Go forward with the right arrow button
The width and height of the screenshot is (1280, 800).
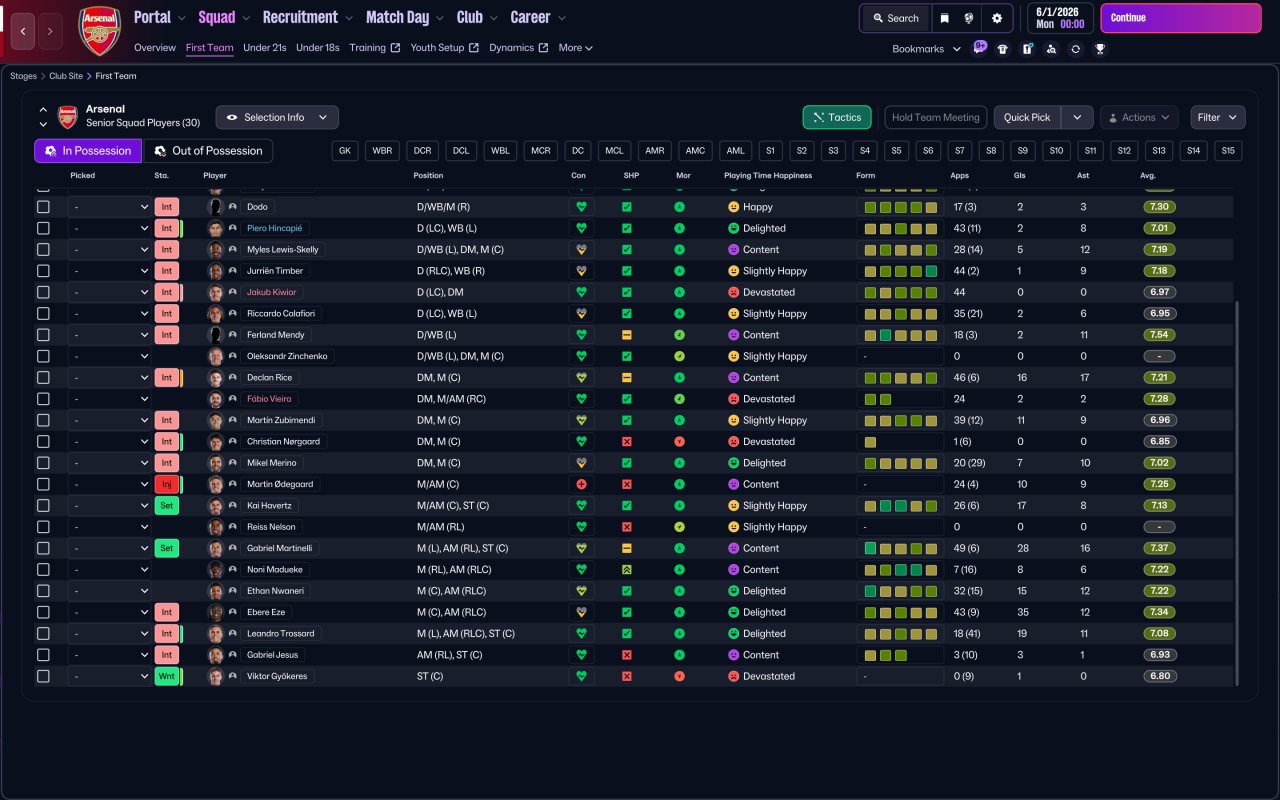pyautogui.click(x=50, y=31)
